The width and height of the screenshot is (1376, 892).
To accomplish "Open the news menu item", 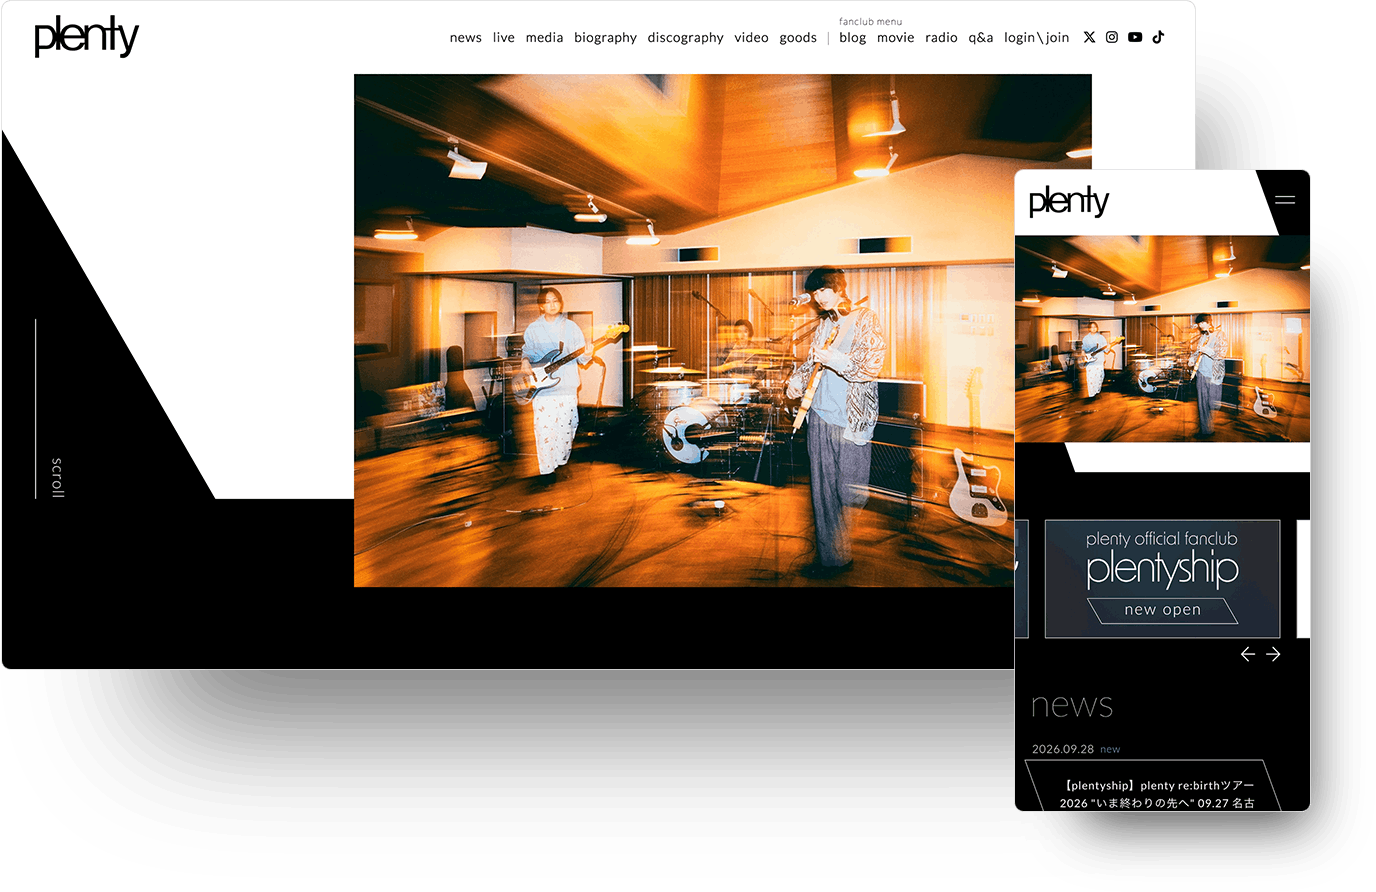I will pyautogui.click(x=465, y=38).
